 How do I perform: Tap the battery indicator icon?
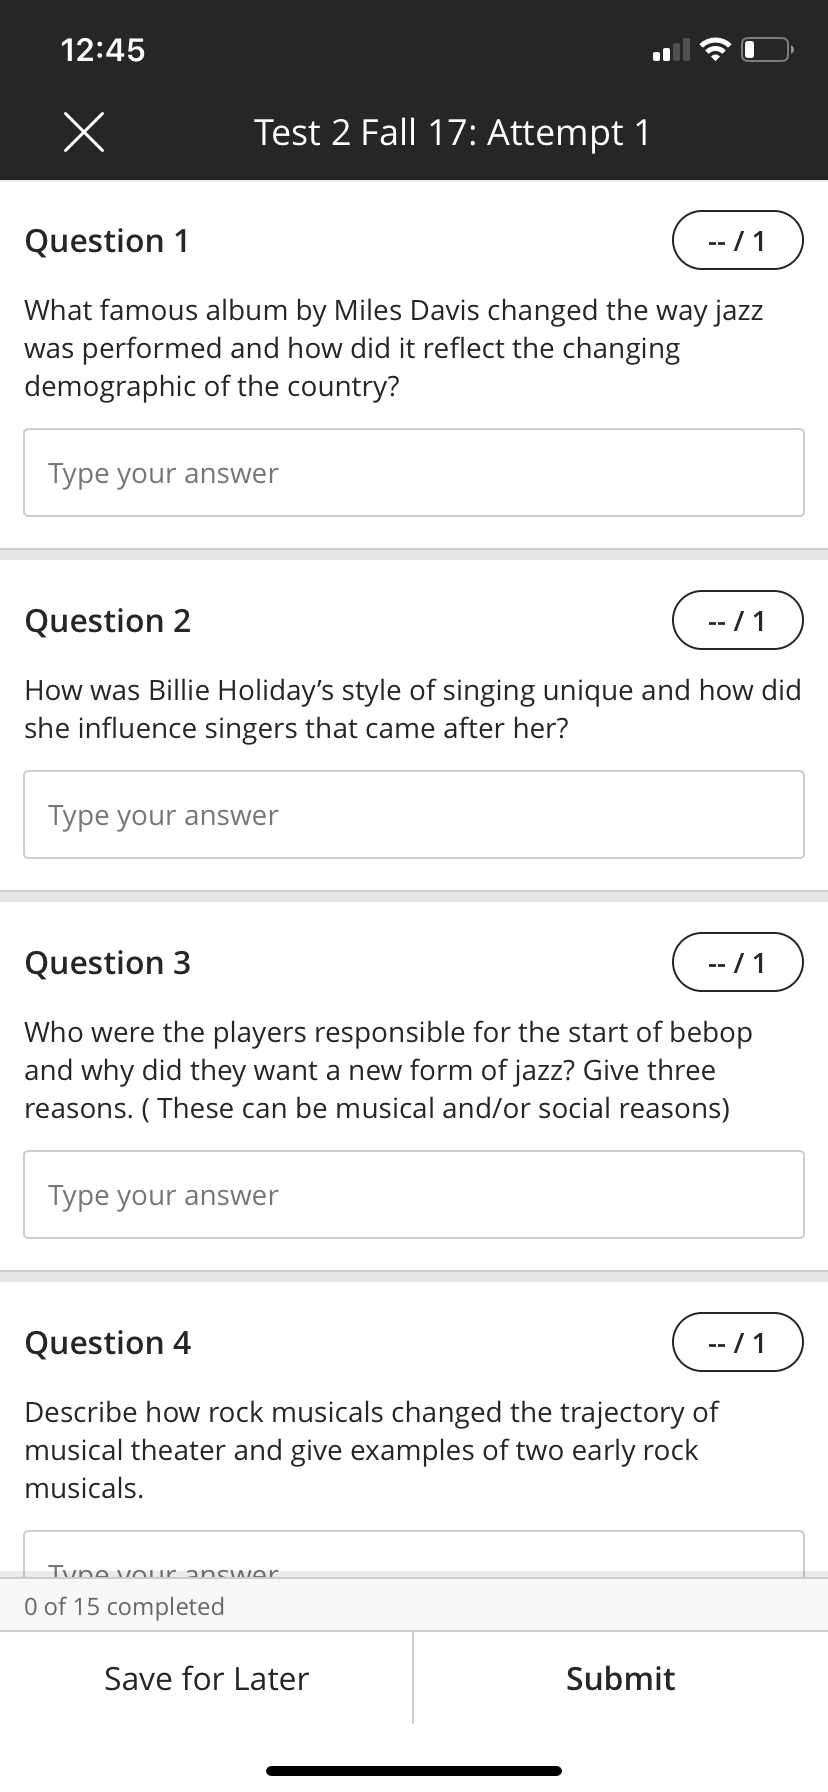(768, 49)
